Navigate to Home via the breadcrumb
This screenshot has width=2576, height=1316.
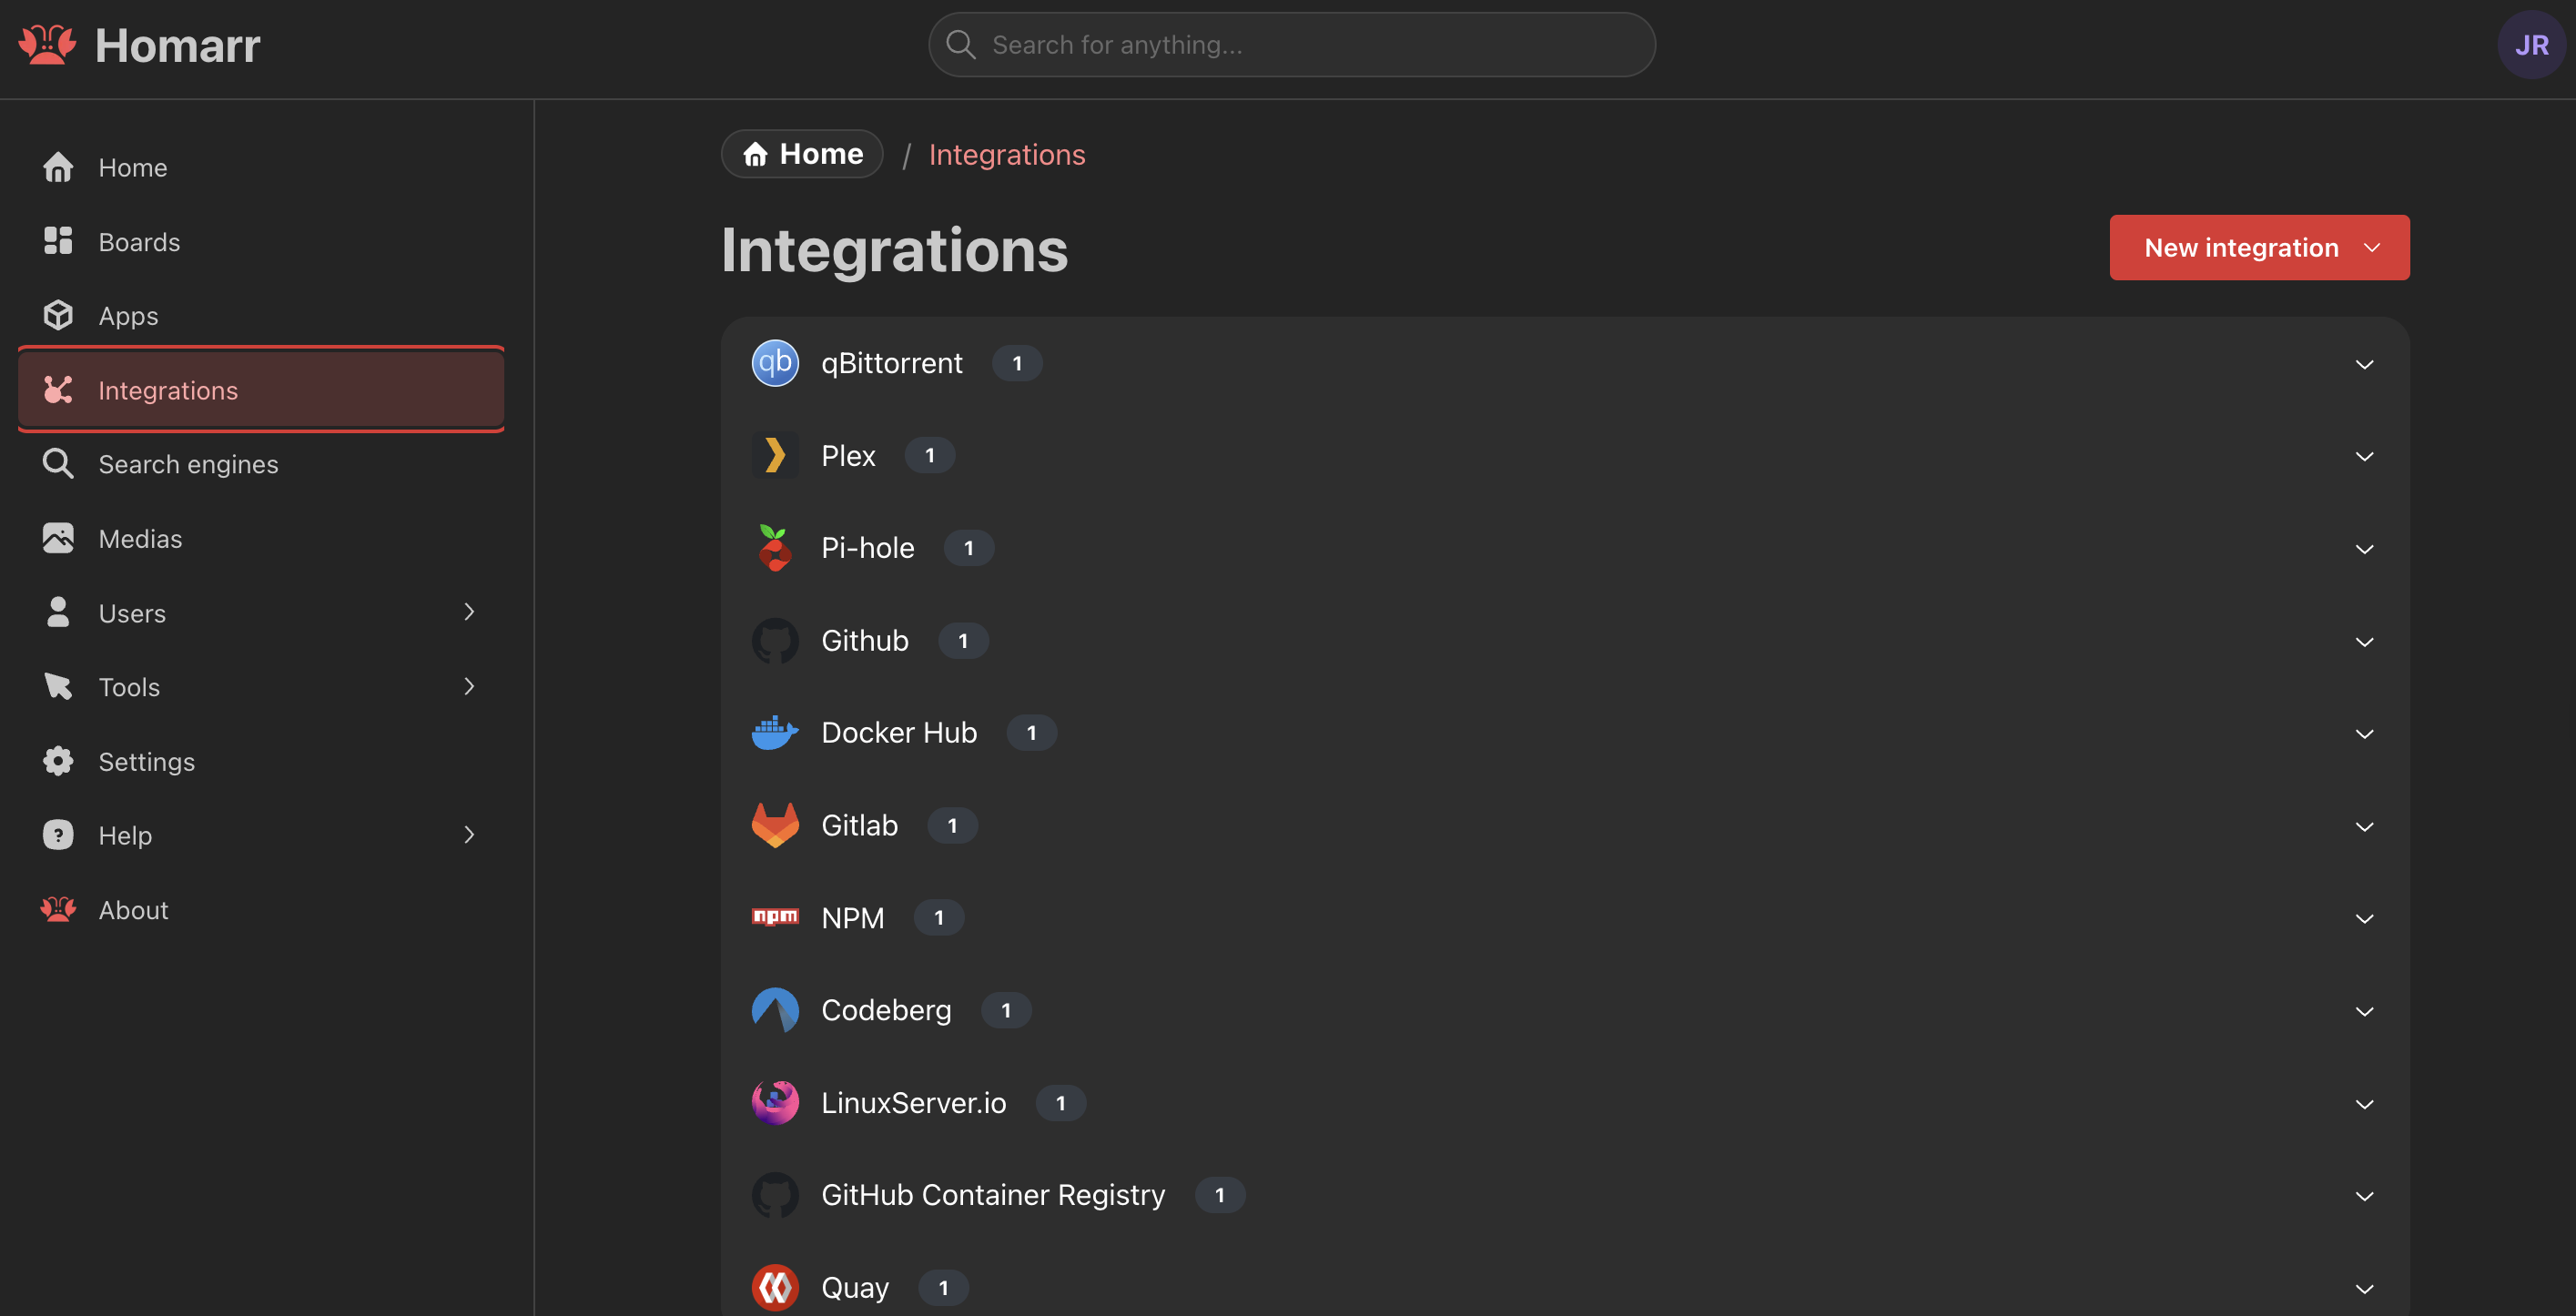click(x=802, y=153)
